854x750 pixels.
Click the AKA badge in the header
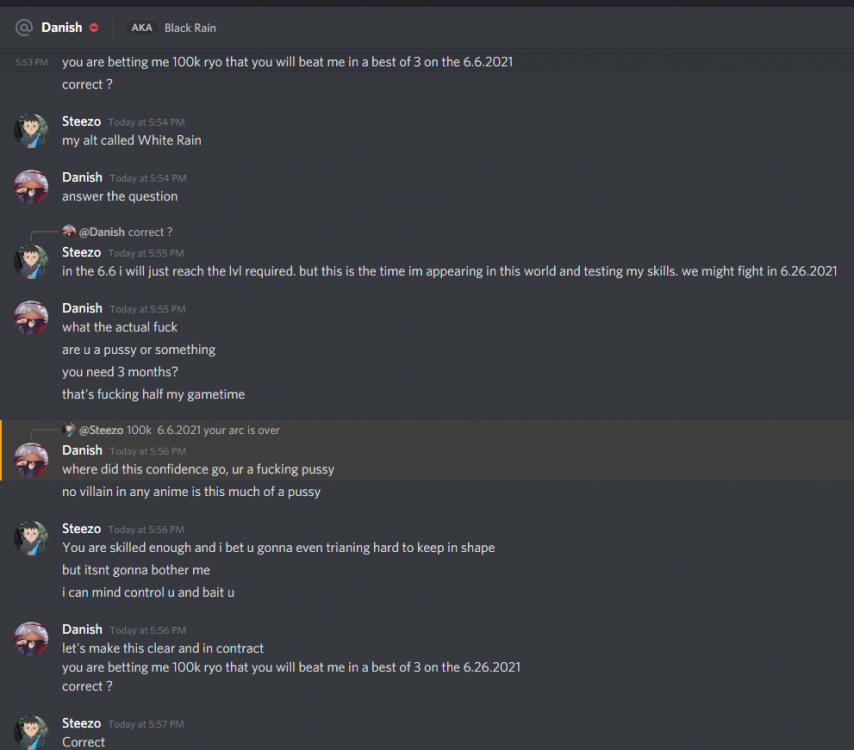pyautogui.click(x=141, y=28)
